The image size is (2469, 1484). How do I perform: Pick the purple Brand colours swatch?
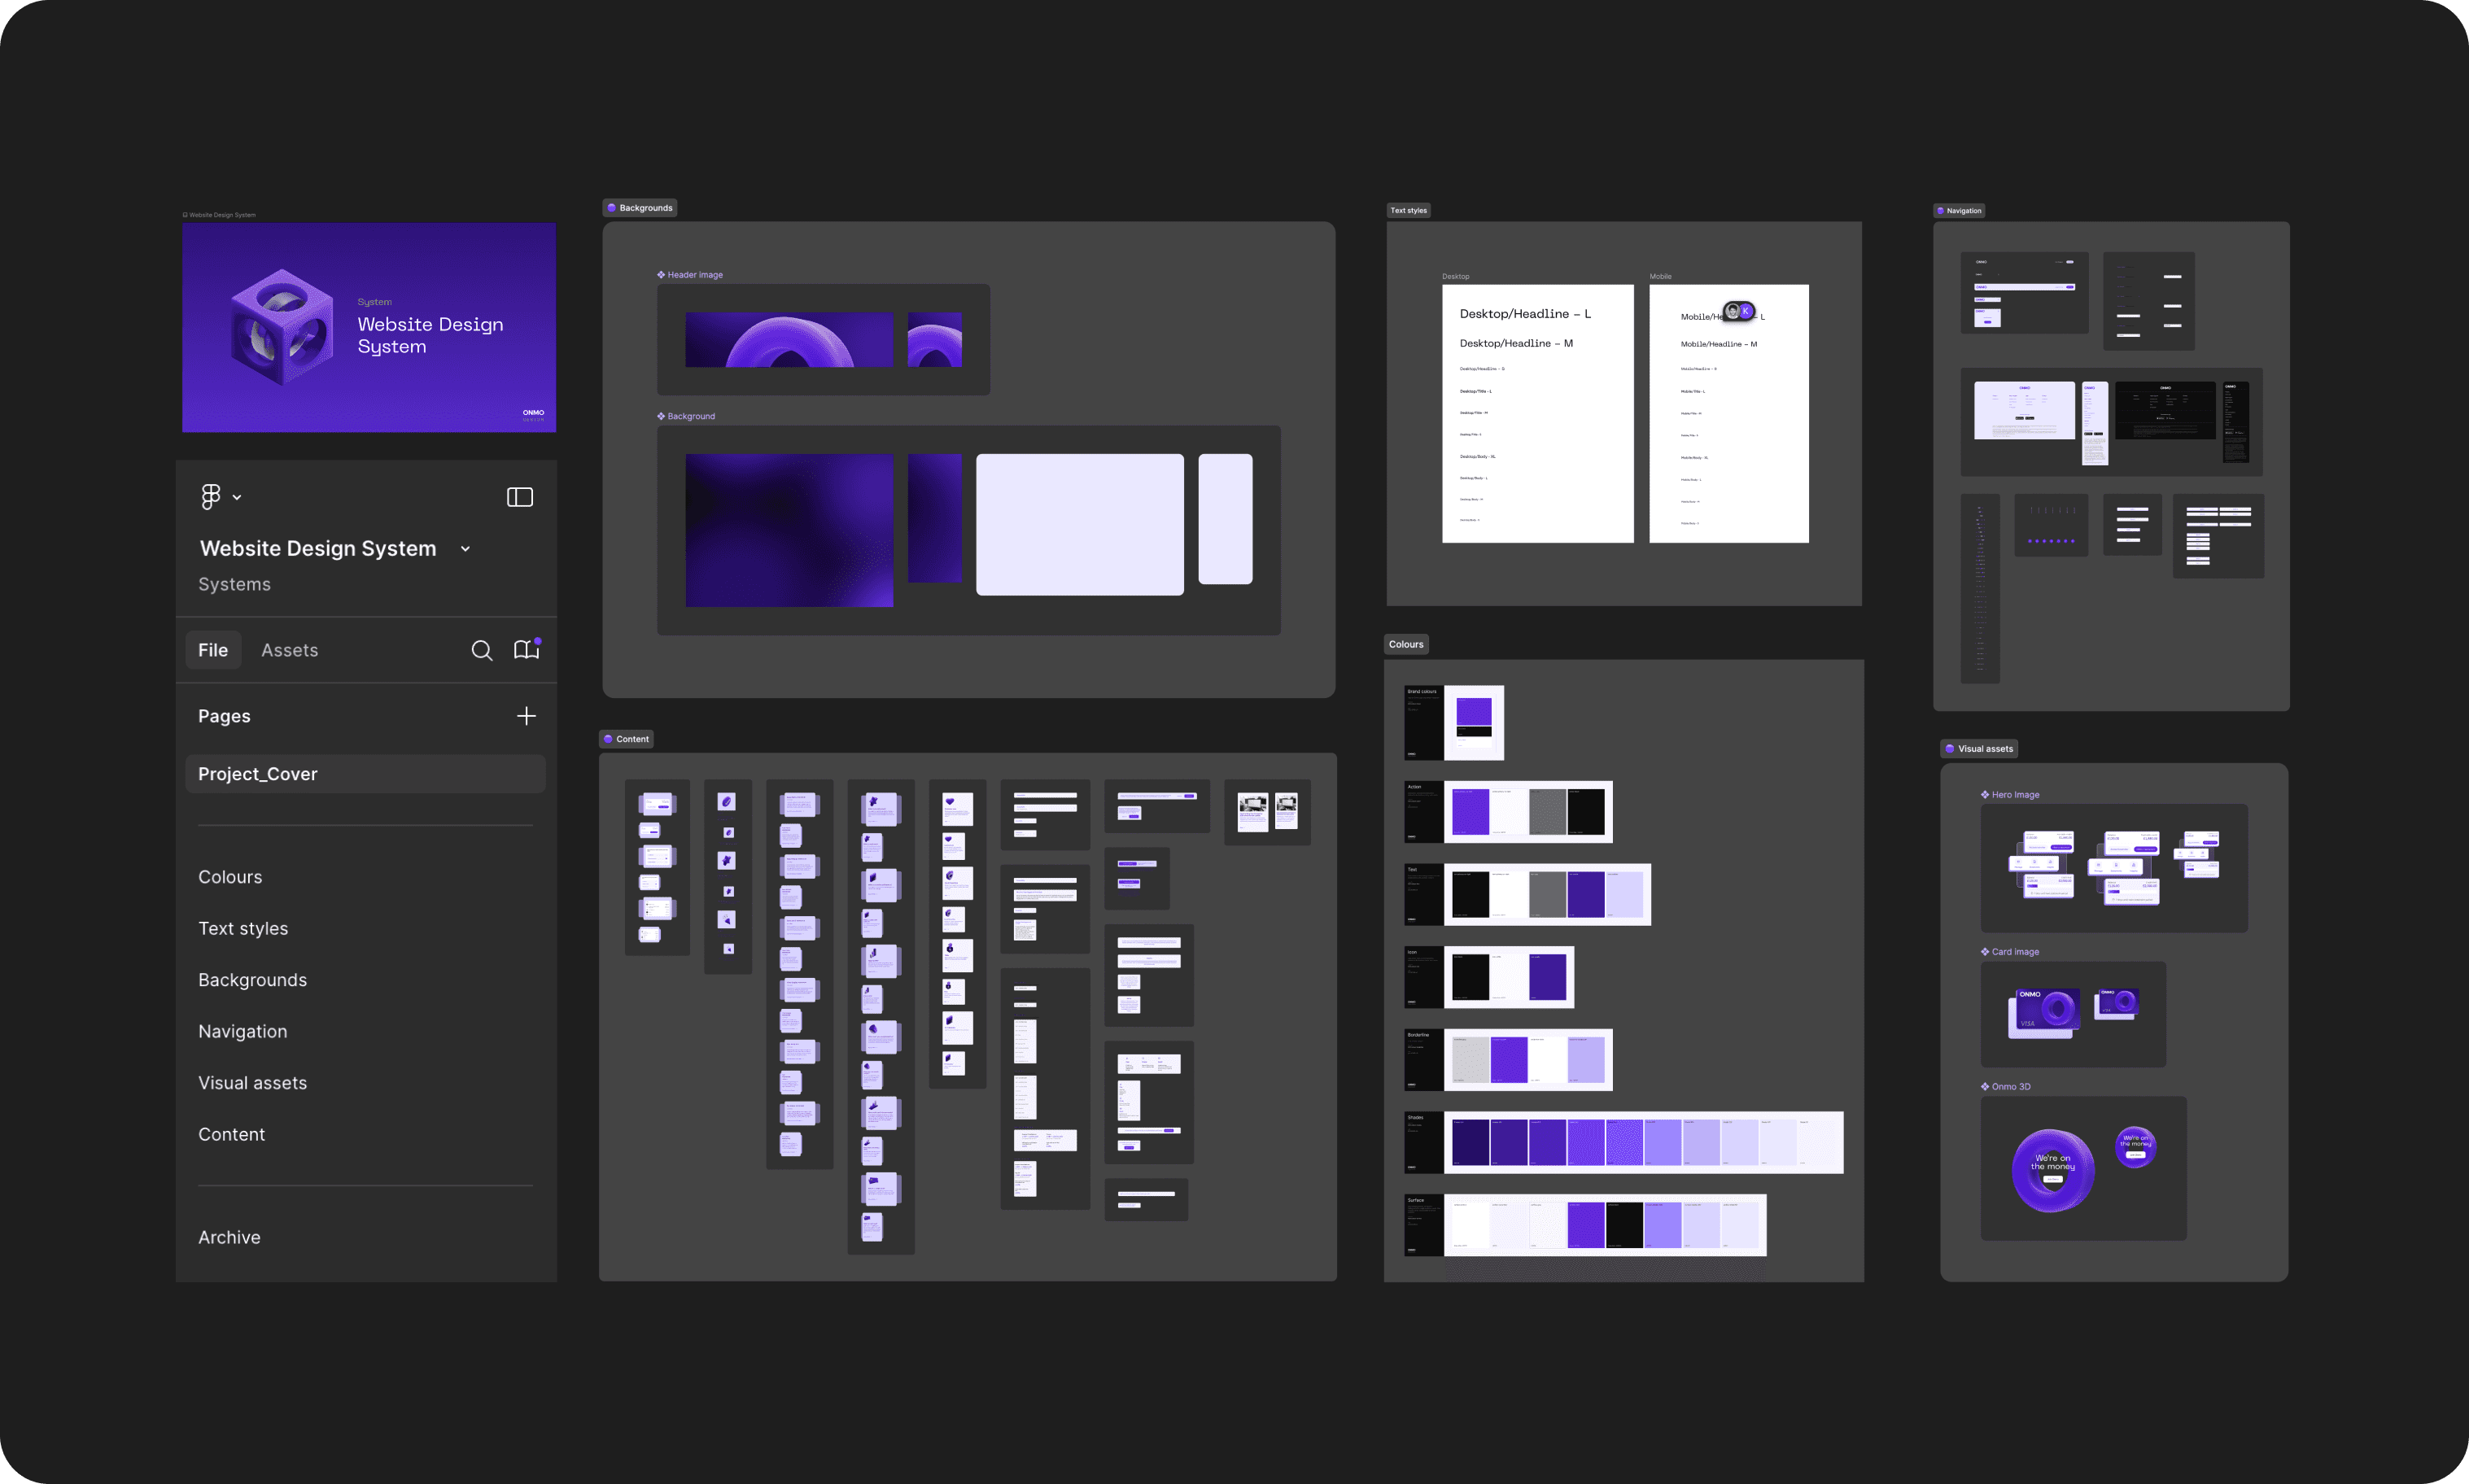click(x=1473, y=711)
